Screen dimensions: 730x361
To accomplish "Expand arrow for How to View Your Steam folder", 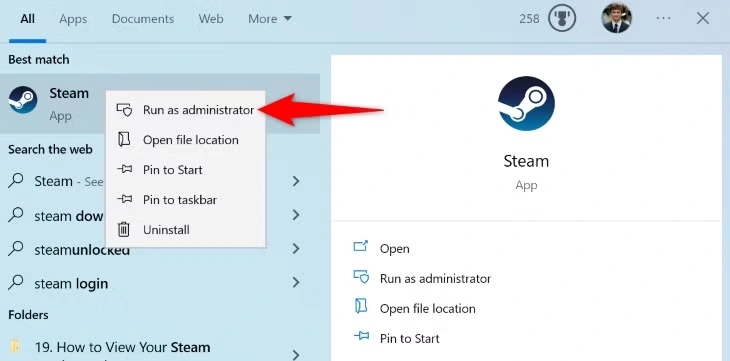I will pyautogui.click(x=296, y=354).
